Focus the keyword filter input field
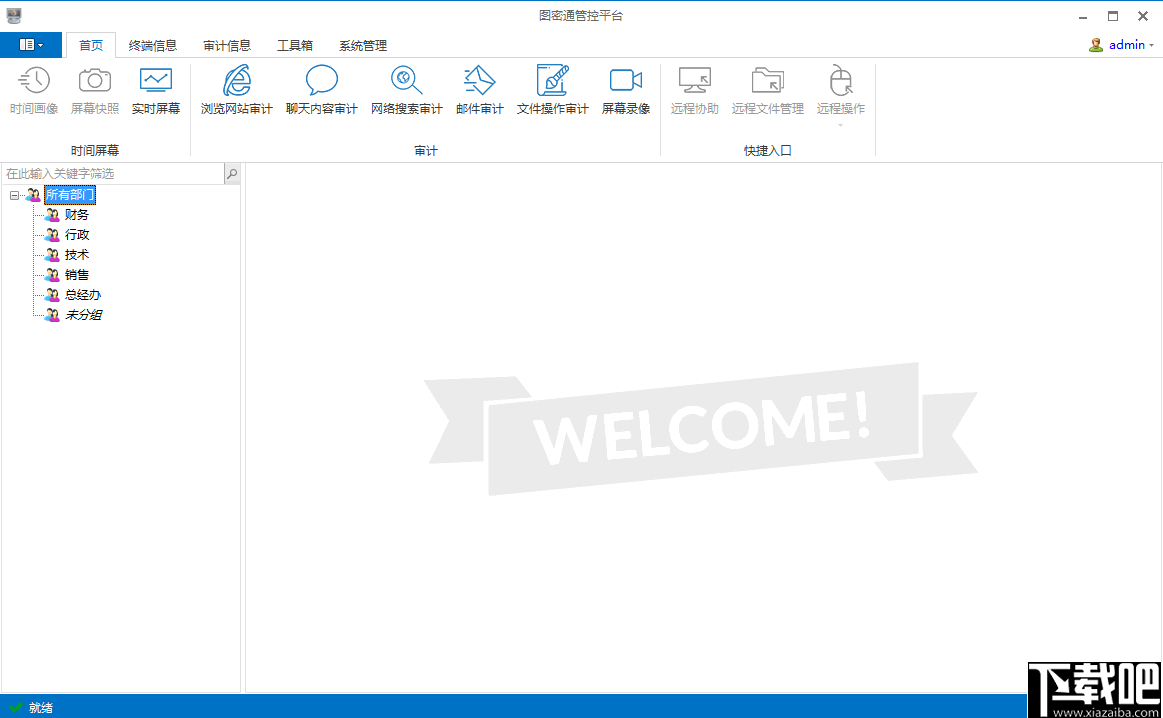Image resolution: width=1163 pixels, height=718 pixels. [x=113, y=174]
